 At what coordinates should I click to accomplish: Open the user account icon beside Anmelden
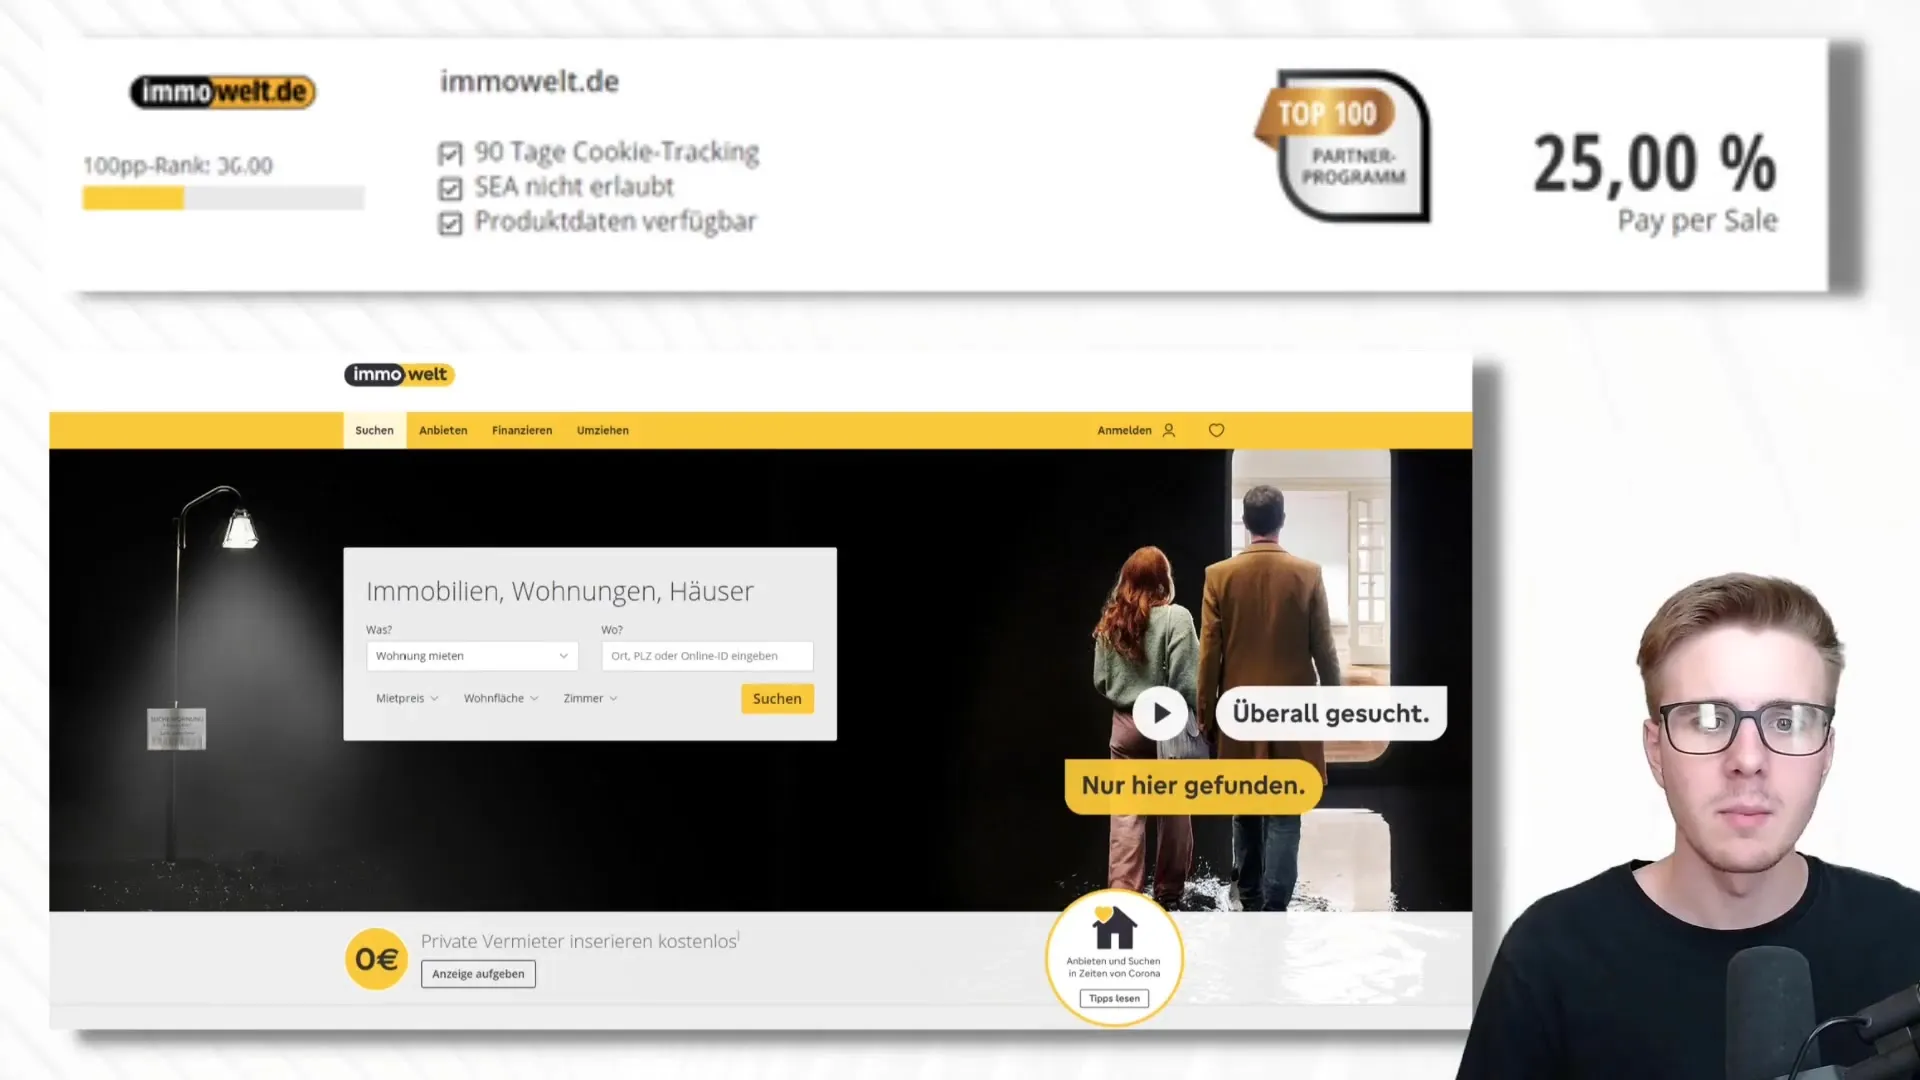1169,430
